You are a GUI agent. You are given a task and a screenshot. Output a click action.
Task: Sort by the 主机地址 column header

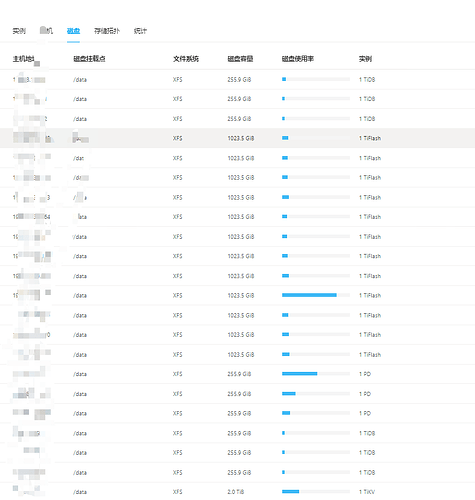click(x=25, y=59)
